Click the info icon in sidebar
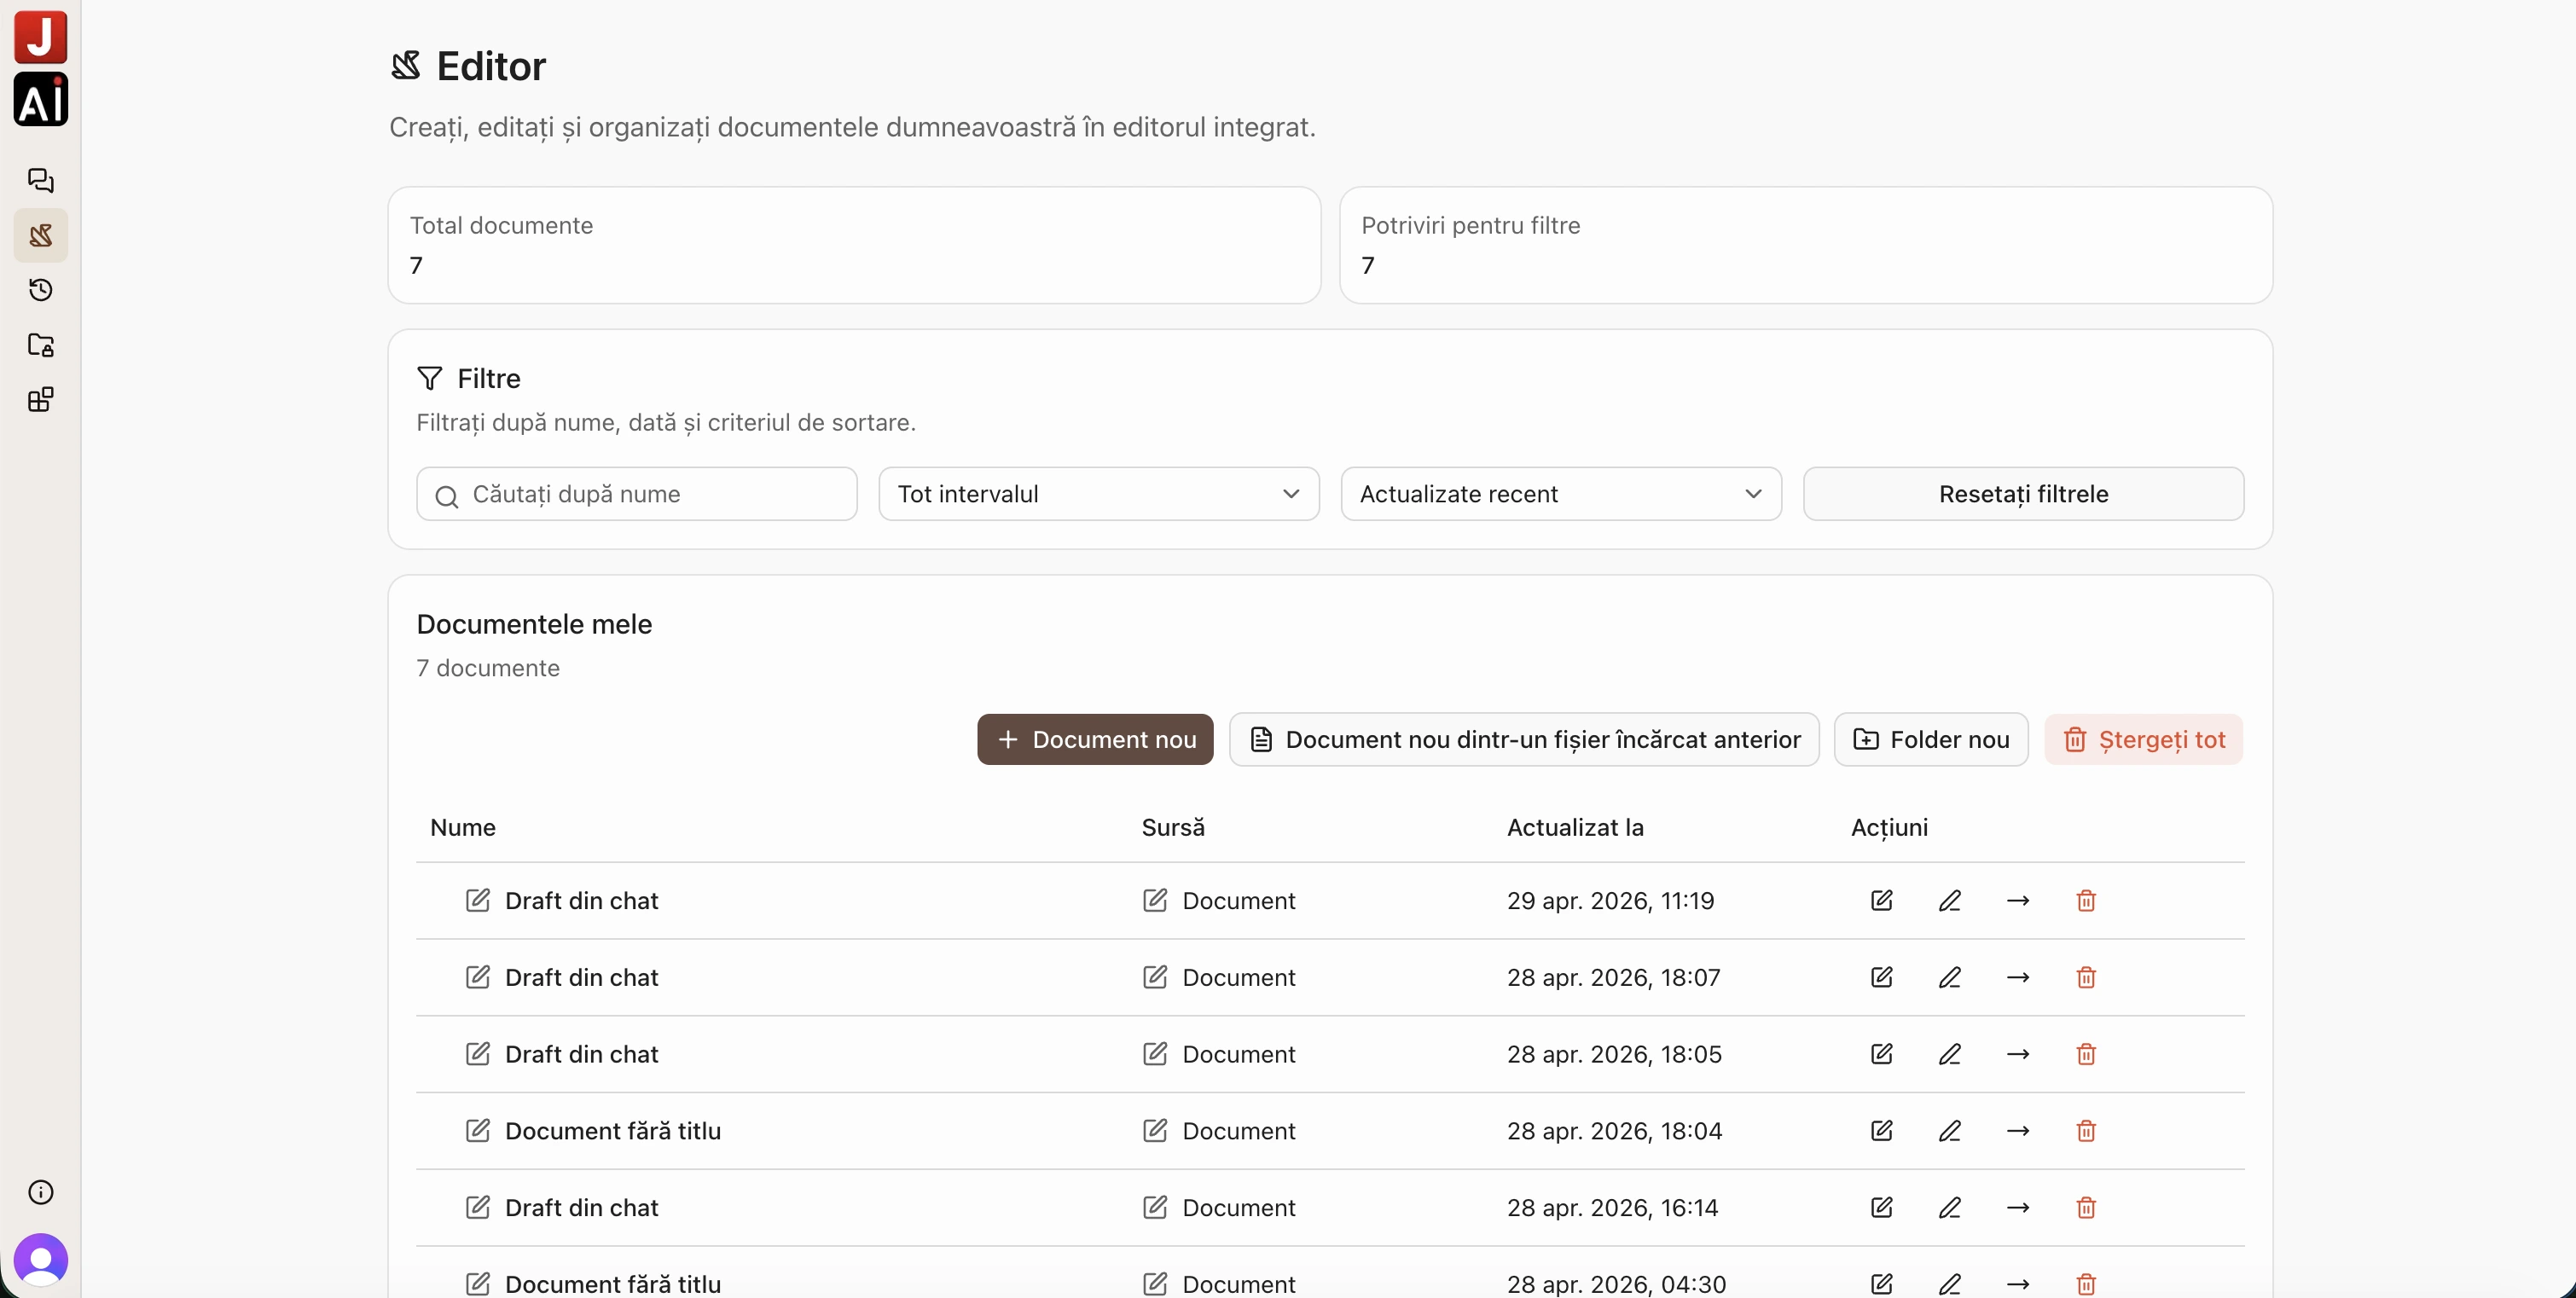The width and height of the screenshot is (2576, 1298). pyautogui.click(x=41, y=1192)
